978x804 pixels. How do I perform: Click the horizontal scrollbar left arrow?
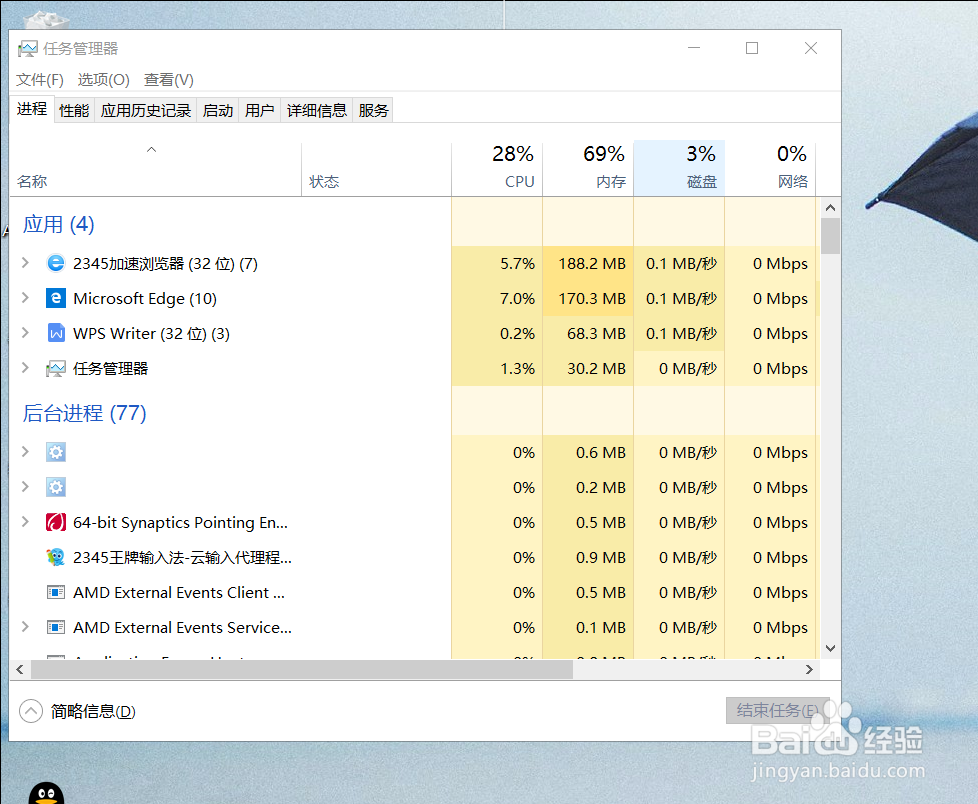point(20,669)
